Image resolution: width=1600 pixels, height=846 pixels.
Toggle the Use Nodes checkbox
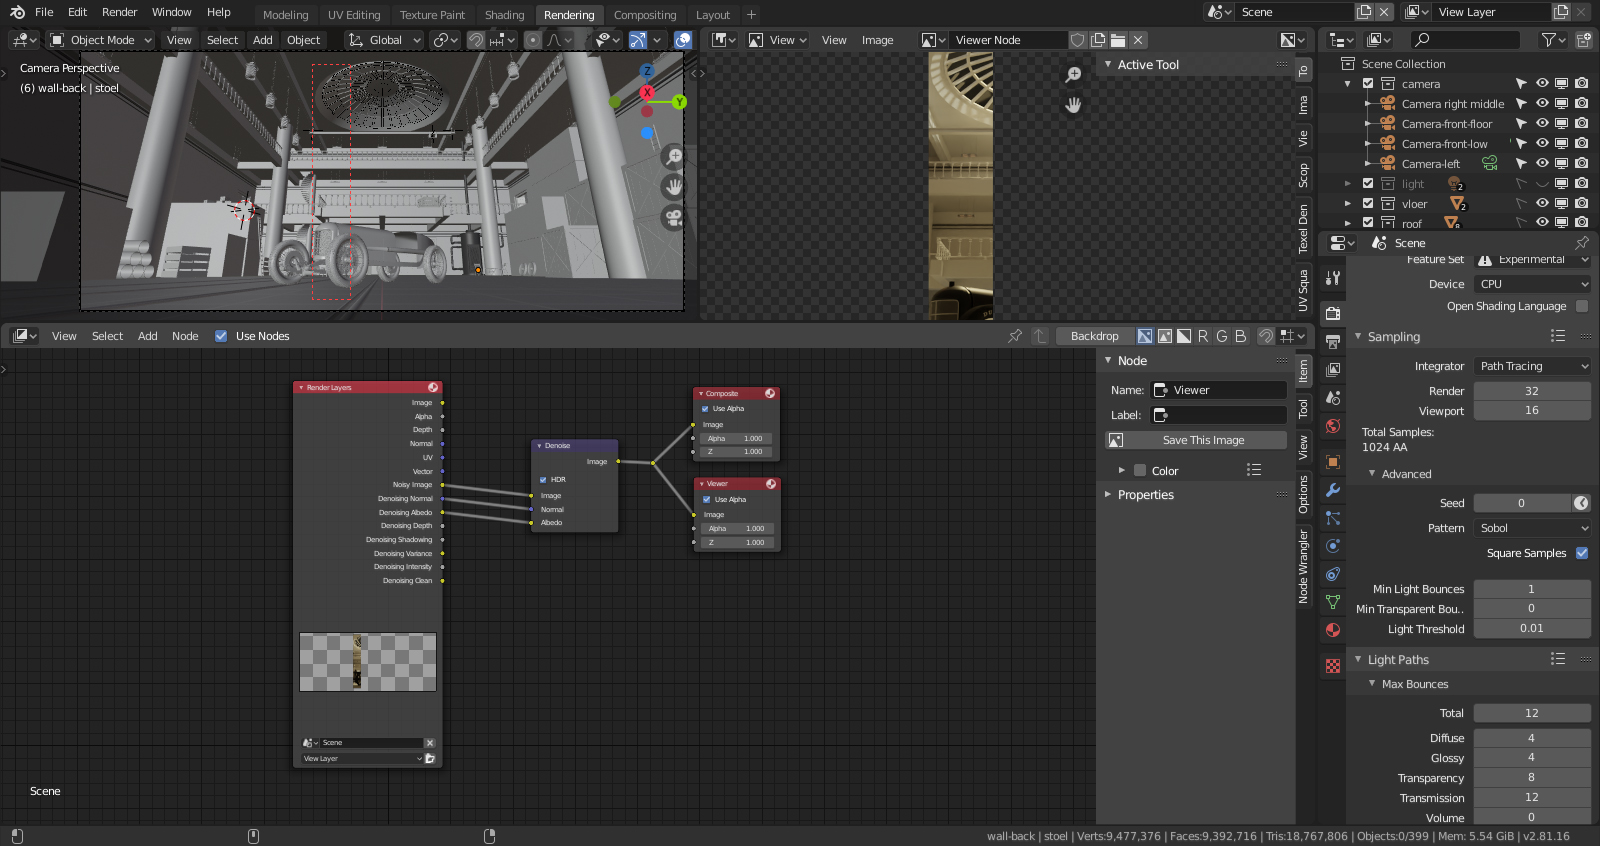[221, 336]
